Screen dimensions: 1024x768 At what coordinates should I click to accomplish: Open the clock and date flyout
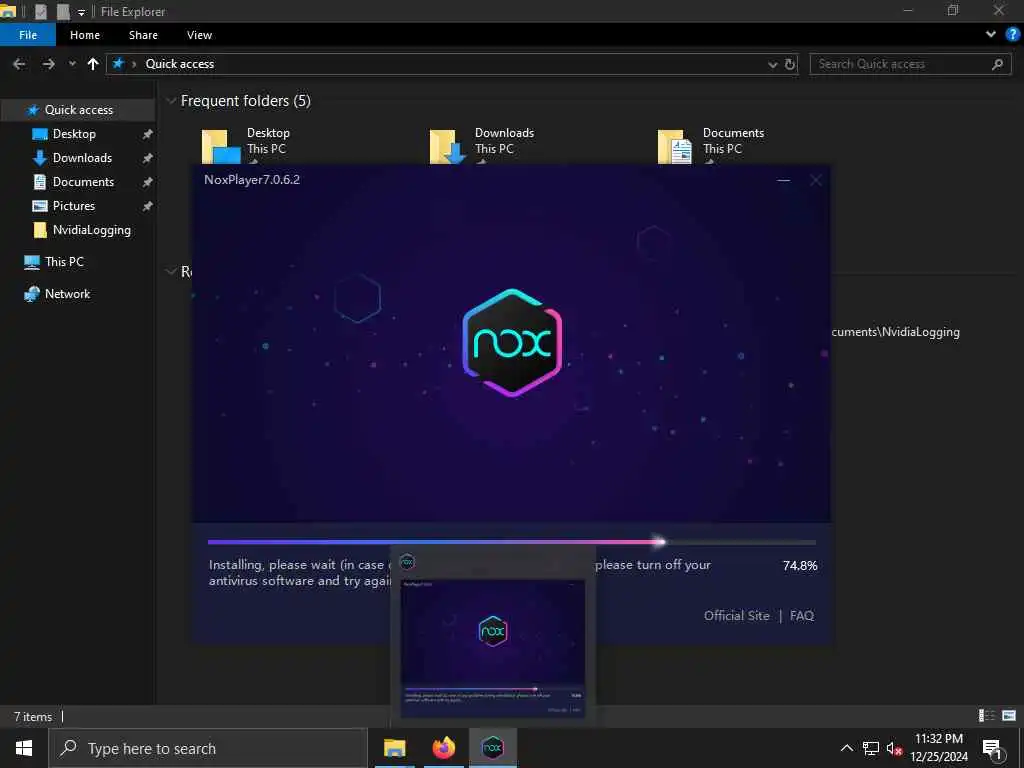pyautogui.click(x=939, y=748)
